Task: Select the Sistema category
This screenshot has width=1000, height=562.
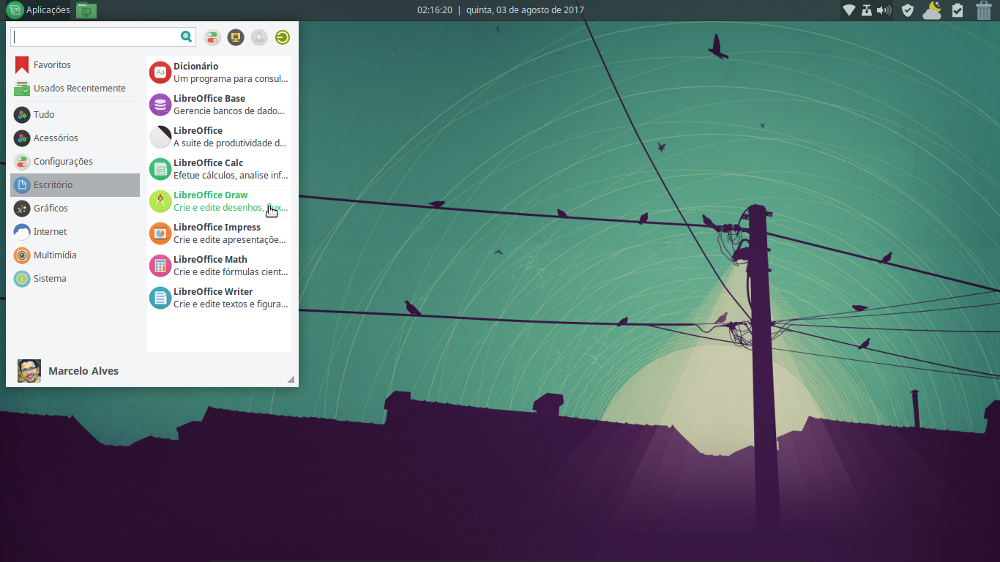Action: 75,279
